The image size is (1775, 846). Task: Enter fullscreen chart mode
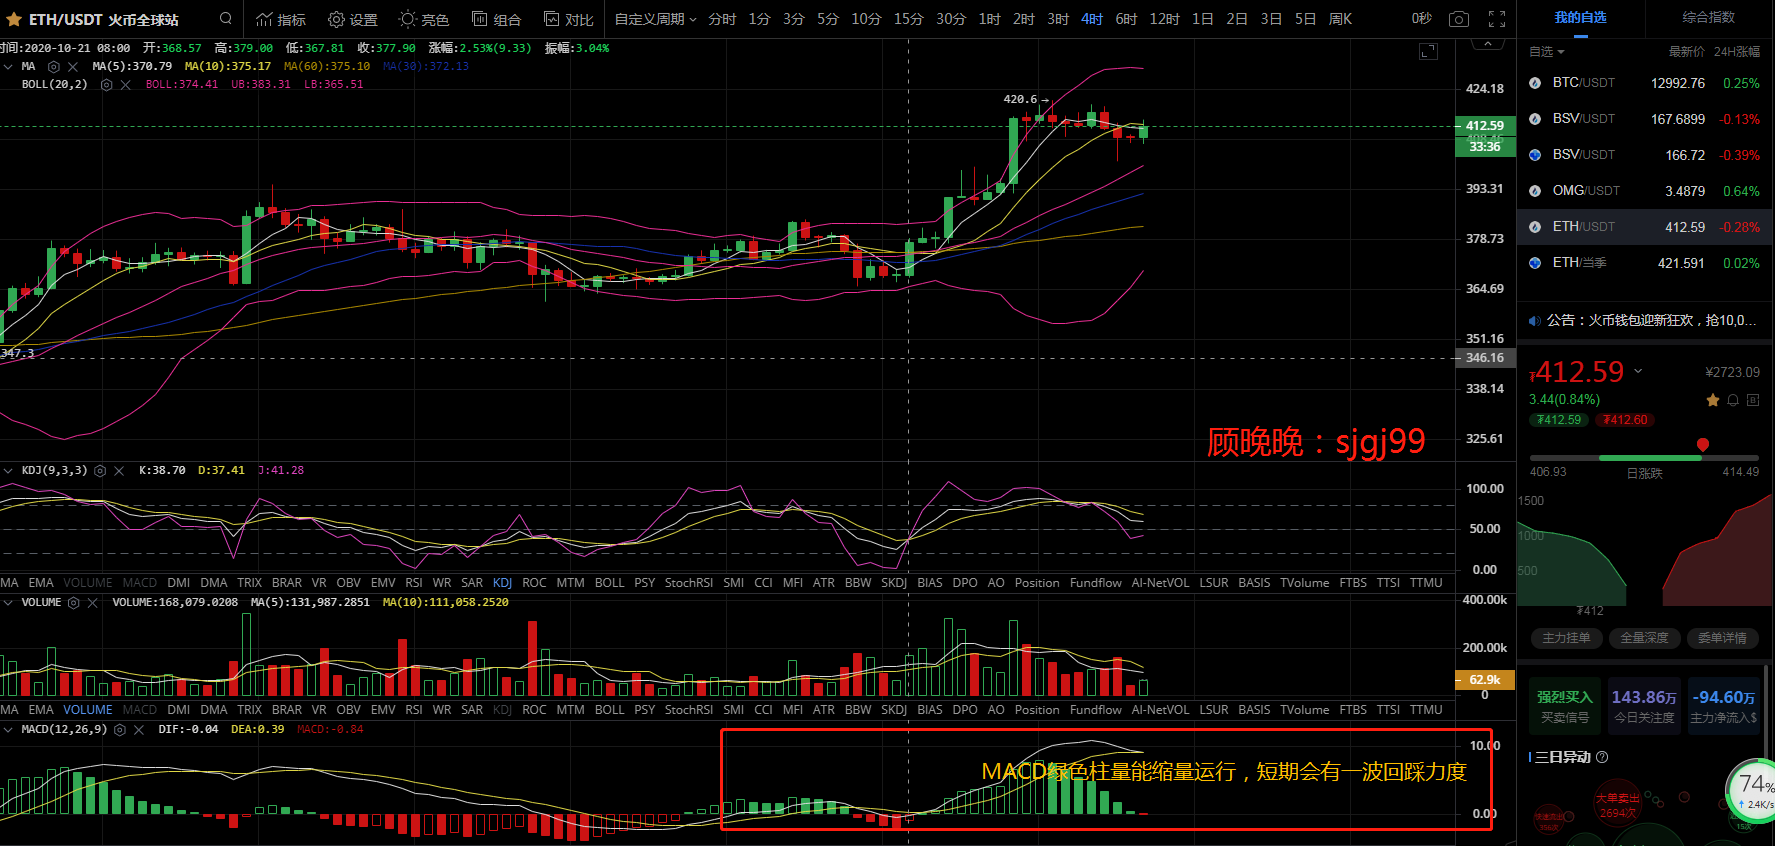1497,19
